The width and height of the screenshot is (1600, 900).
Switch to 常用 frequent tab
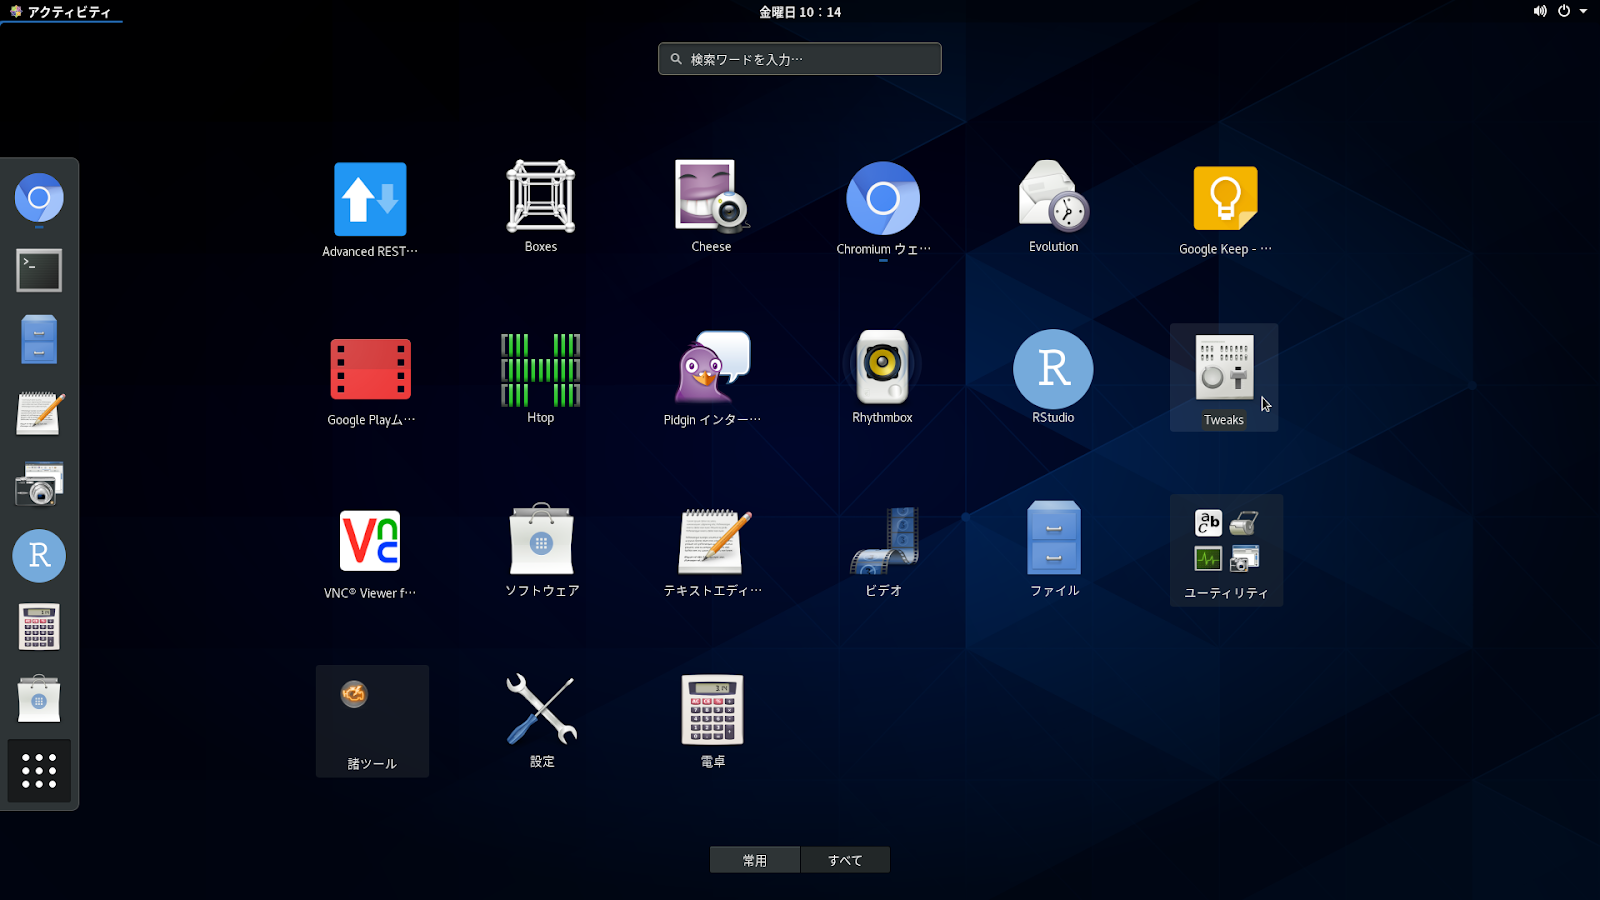pyautogui.click(x=755, y=860)
